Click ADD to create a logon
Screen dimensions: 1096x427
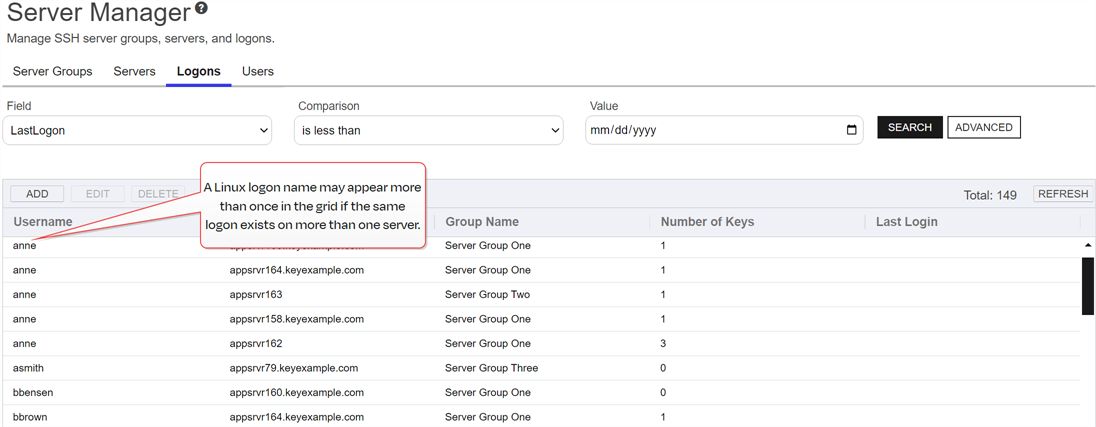37,194
